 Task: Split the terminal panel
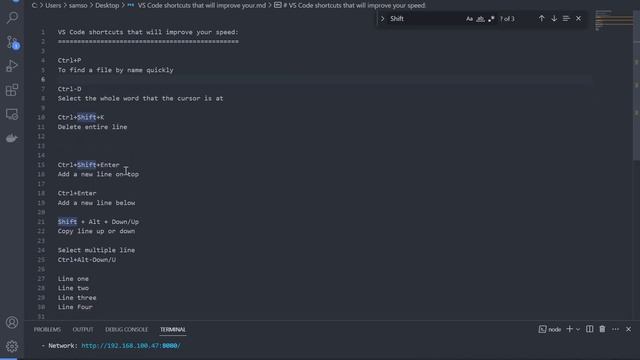tap(589, 329)
